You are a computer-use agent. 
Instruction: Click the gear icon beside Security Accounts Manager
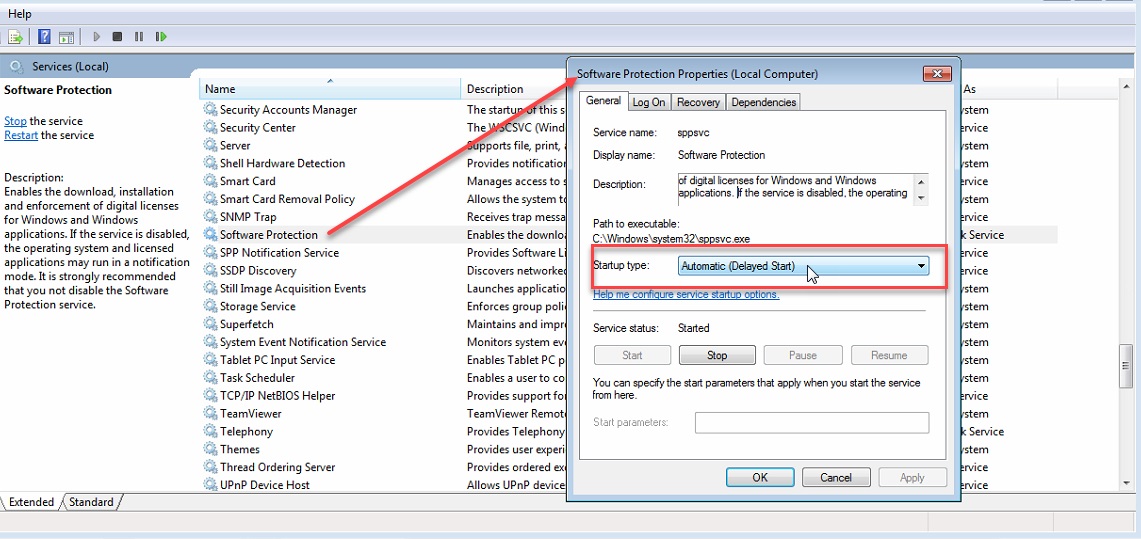210,110
